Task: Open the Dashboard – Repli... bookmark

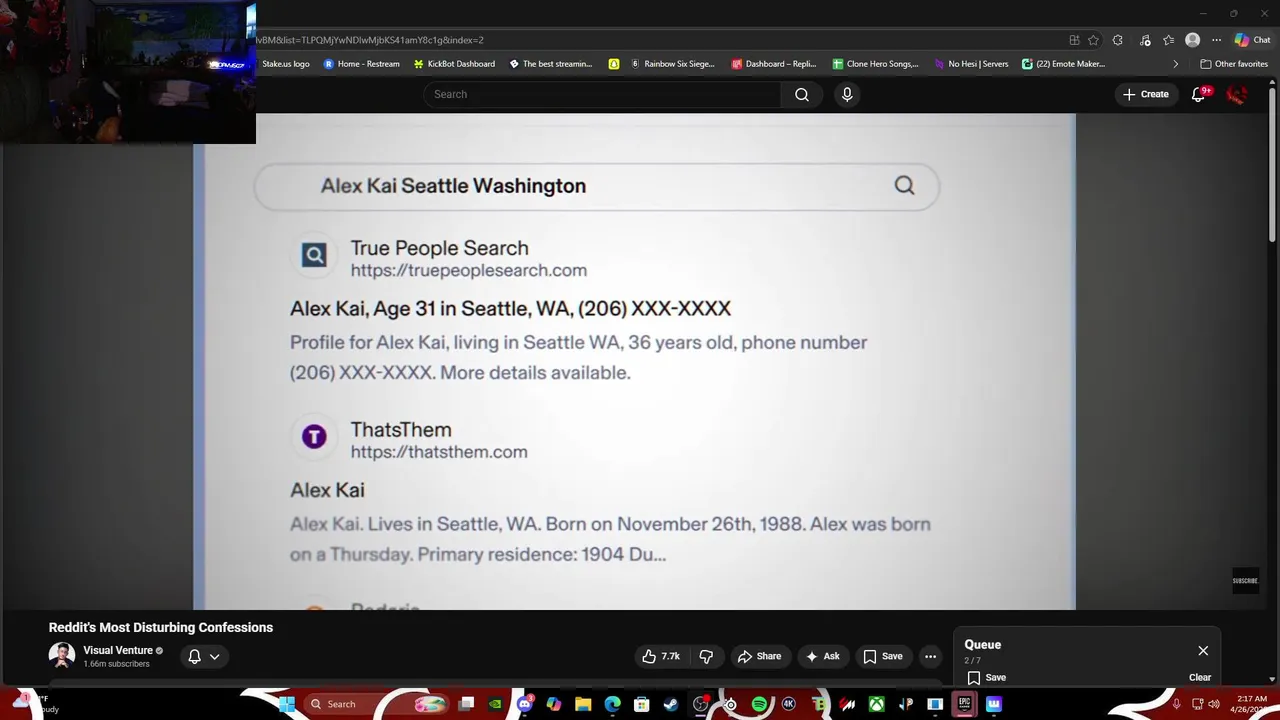Action: [774, 64]
